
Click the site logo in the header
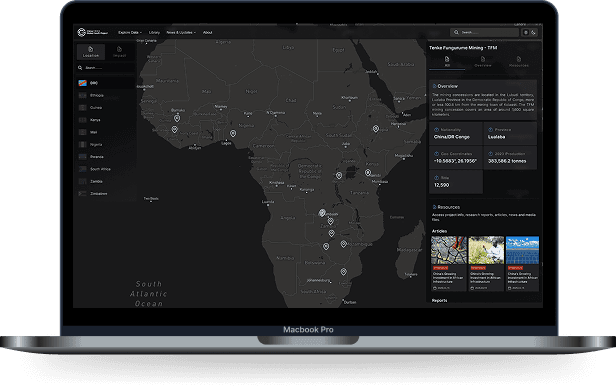tap(93, 32)
